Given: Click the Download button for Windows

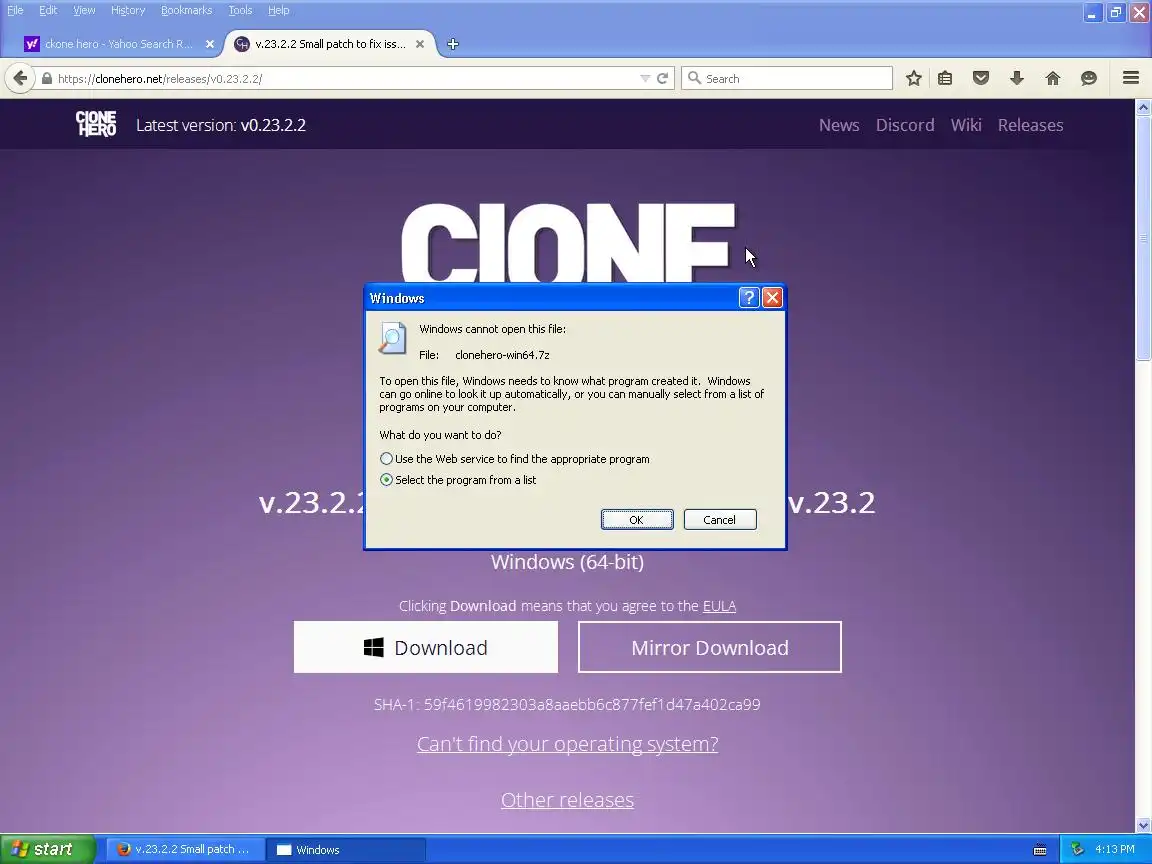Looking at the screenshot, I should (x=426, y=647).
